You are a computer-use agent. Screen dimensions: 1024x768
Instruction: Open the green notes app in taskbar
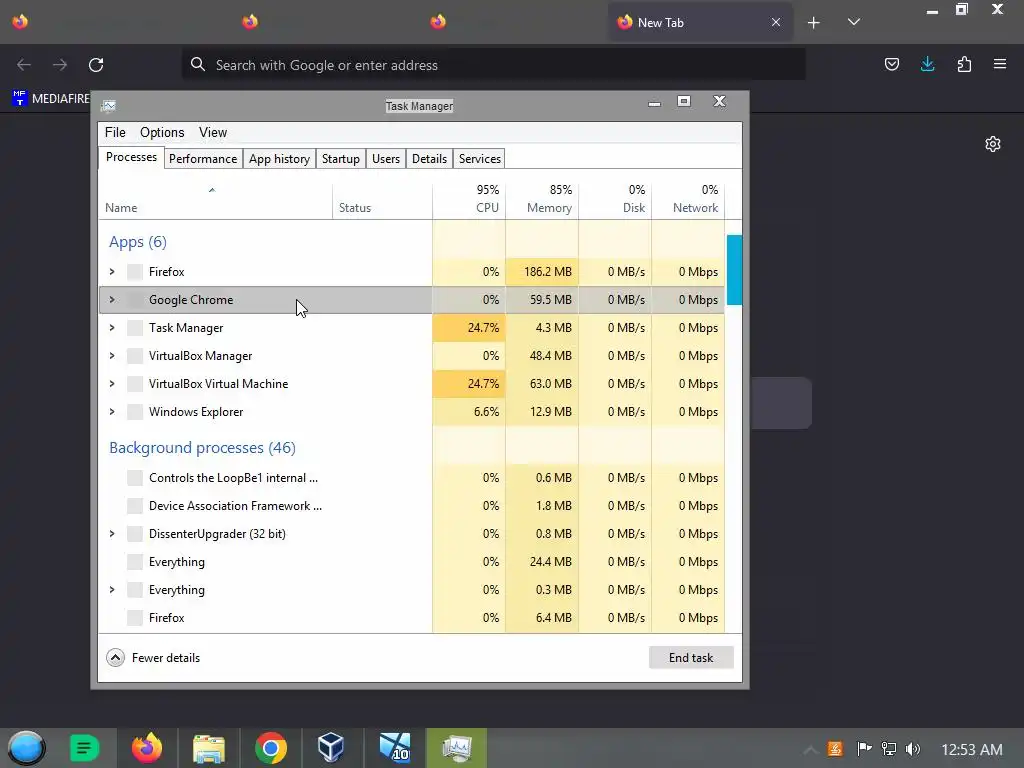click(84, 748)
